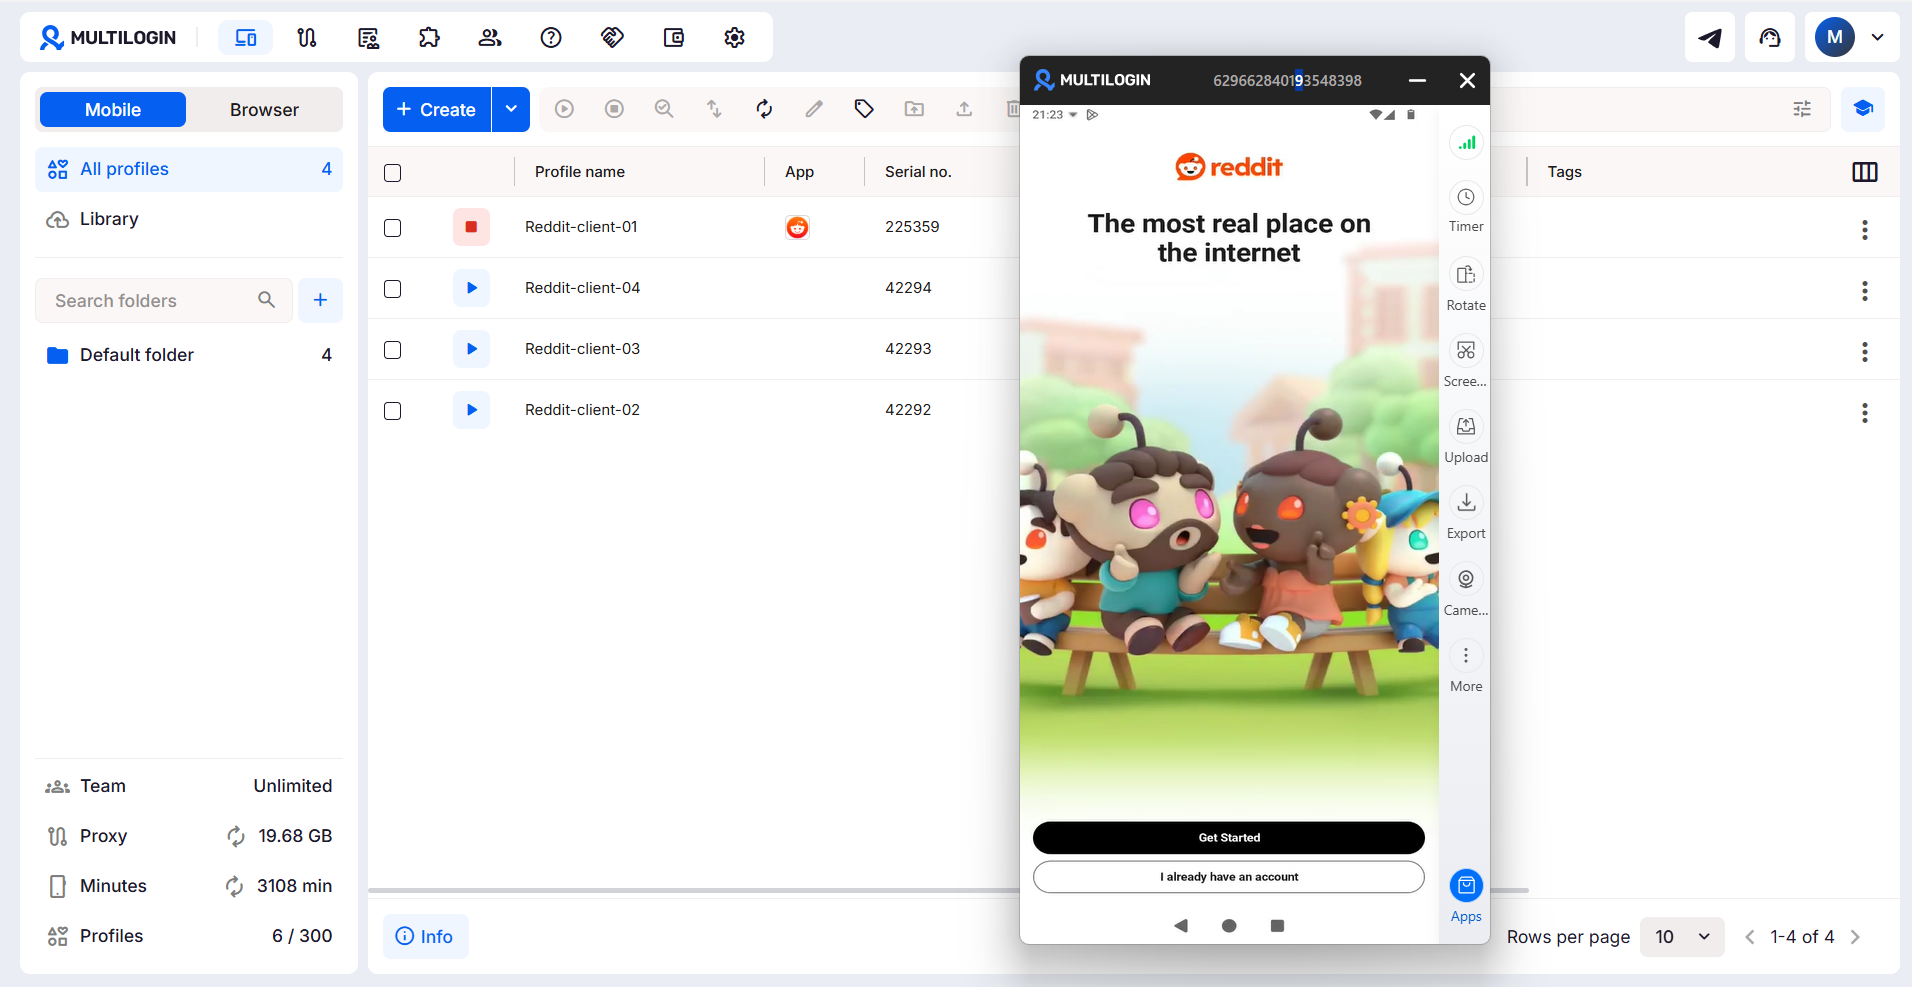Image resolution: width=1912 pixels, height=987 pixels.
Task: Open the three-dot menu for Reddit-client-02 row
Action: (1865, 413)
